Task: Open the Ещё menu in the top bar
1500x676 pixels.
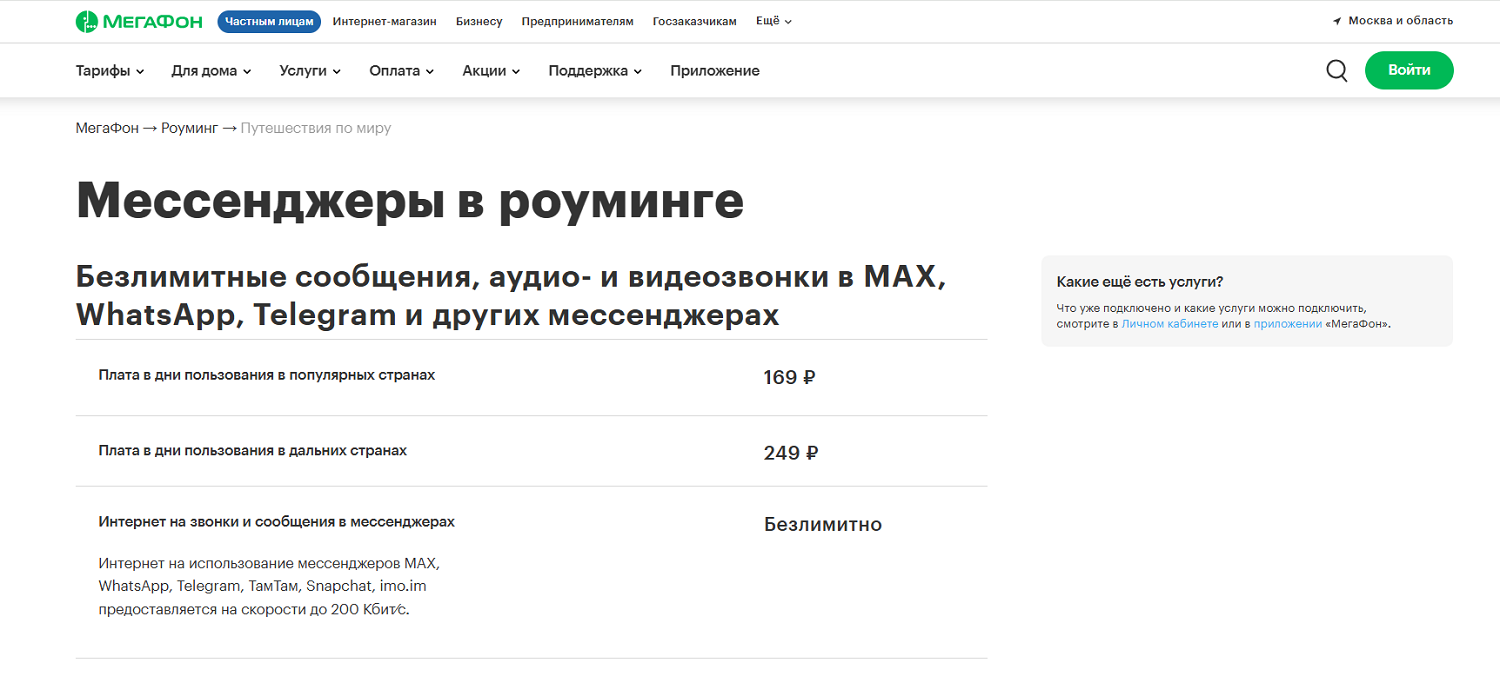Action: tap(771, 20)
